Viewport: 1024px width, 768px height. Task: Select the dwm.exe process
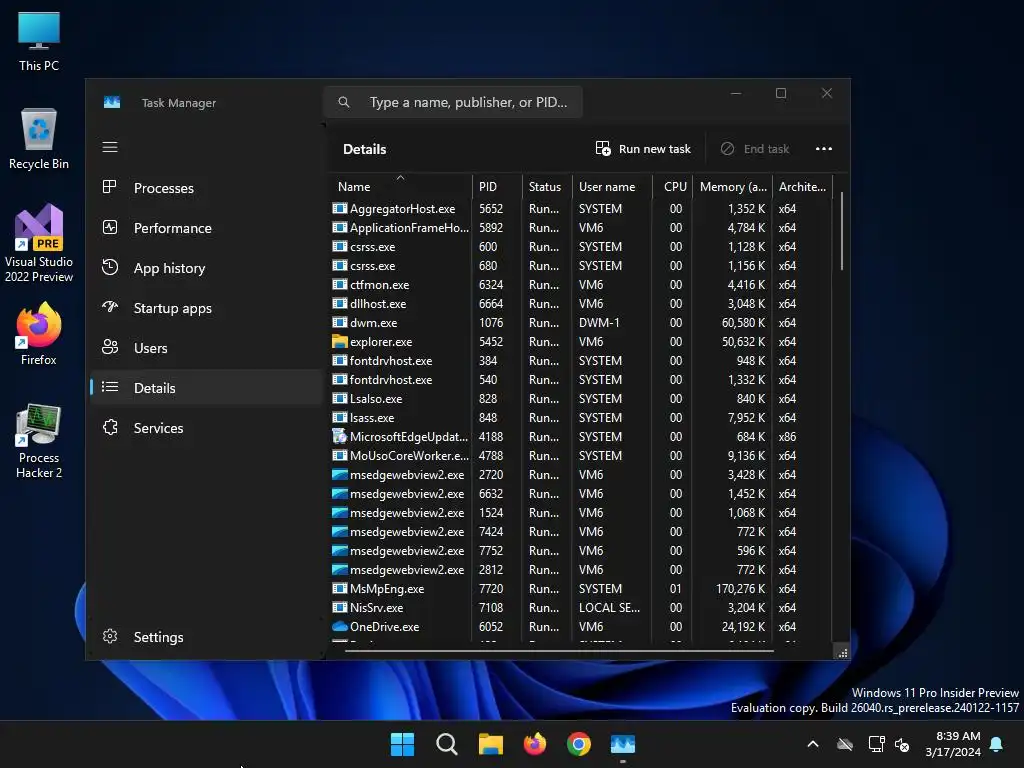click(581, 323)
